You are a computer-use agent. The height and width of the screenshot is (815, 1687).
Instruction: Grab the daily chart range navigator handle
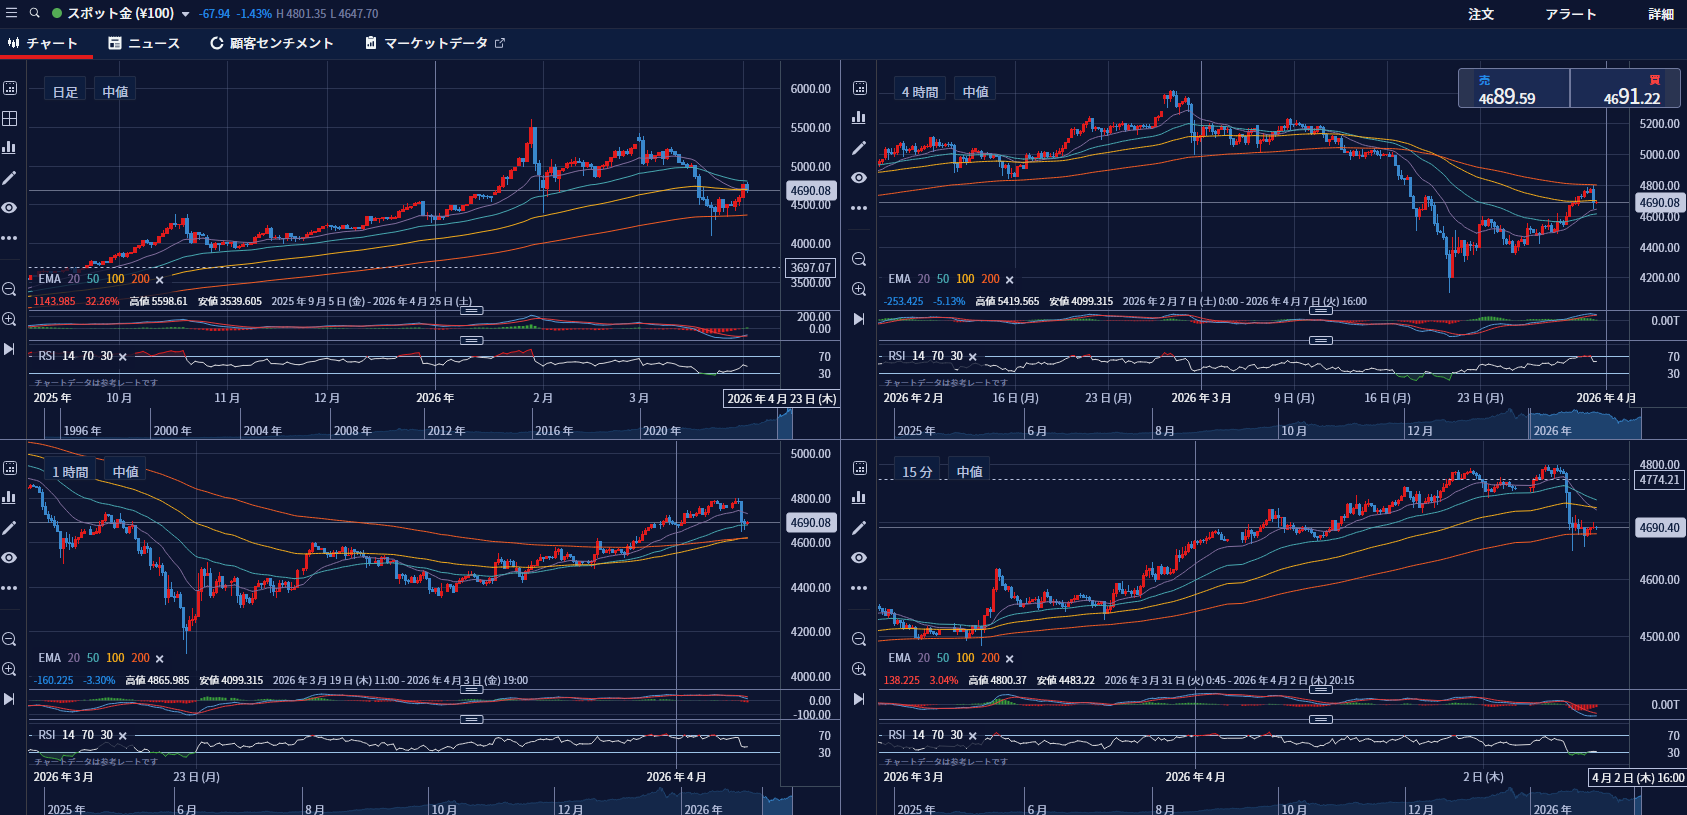click(x=785, y=424)
